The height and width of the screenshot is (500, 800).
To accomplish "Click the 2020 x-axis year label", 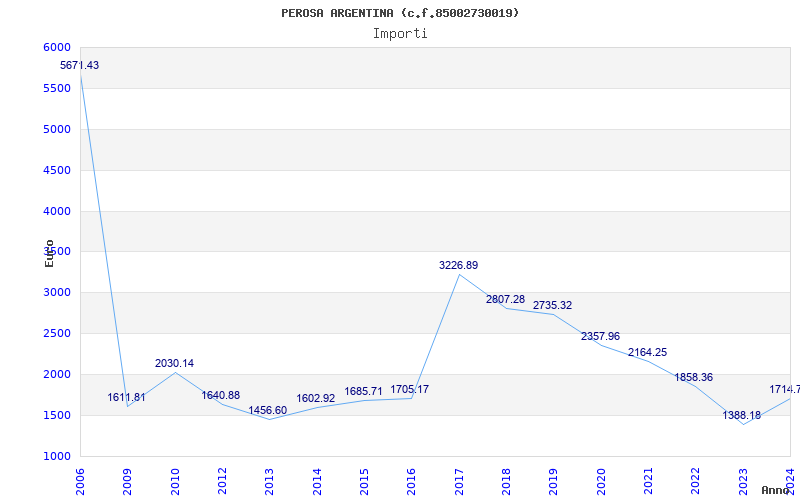I will tap(601, 481).
